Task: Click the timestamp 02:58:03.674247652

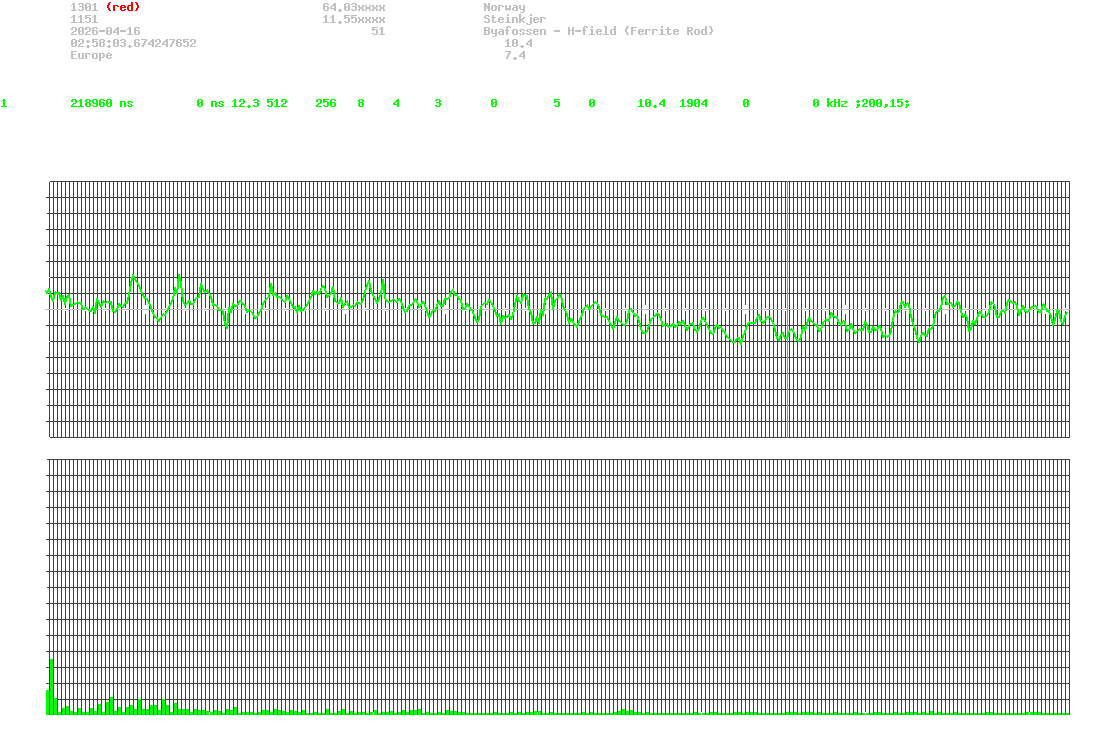Action: [133, 43]
